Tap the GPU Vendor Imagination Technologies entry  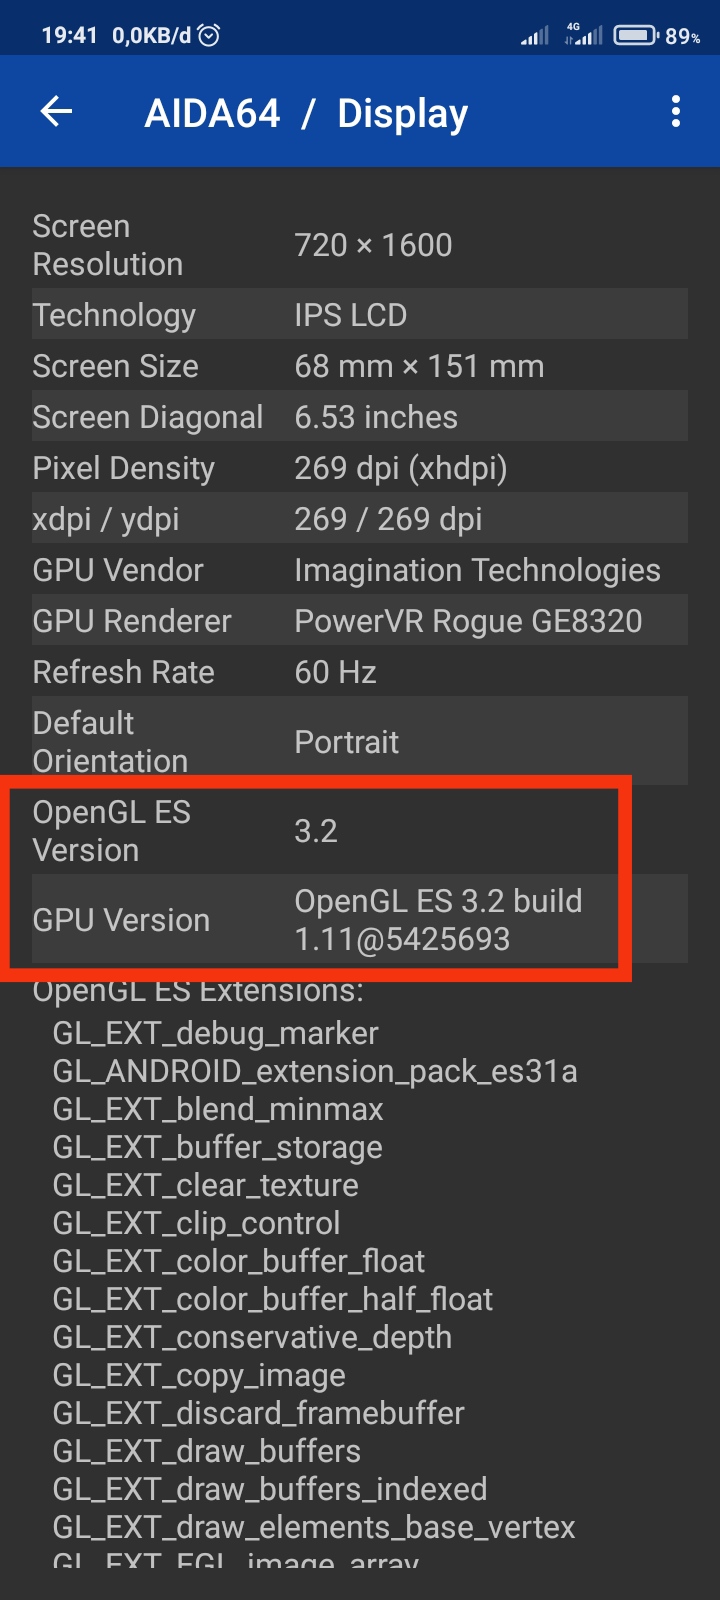click(477, 570)
